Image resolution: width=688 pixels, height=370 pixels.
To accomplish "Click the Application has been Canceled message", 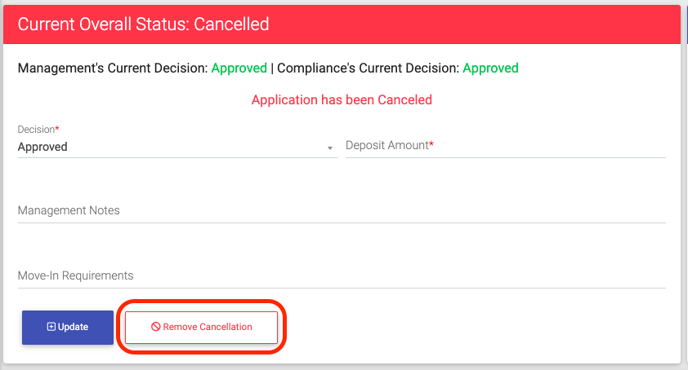I will coord(342,100).
